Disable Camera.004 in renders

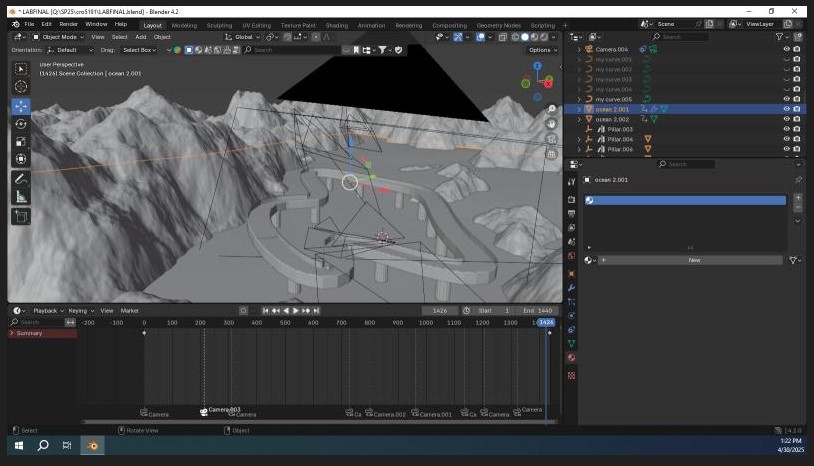coord(797,49)
